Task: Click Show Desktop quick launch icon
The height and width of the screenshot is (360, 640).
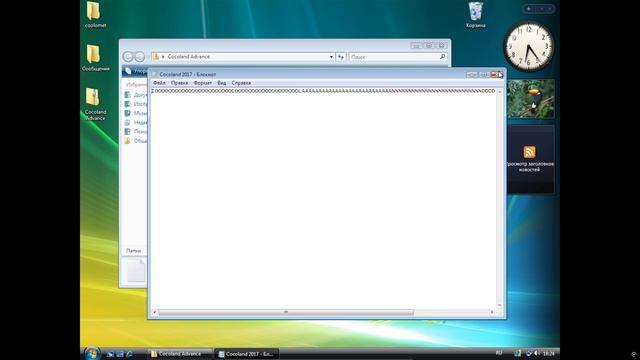Action: 110,354
